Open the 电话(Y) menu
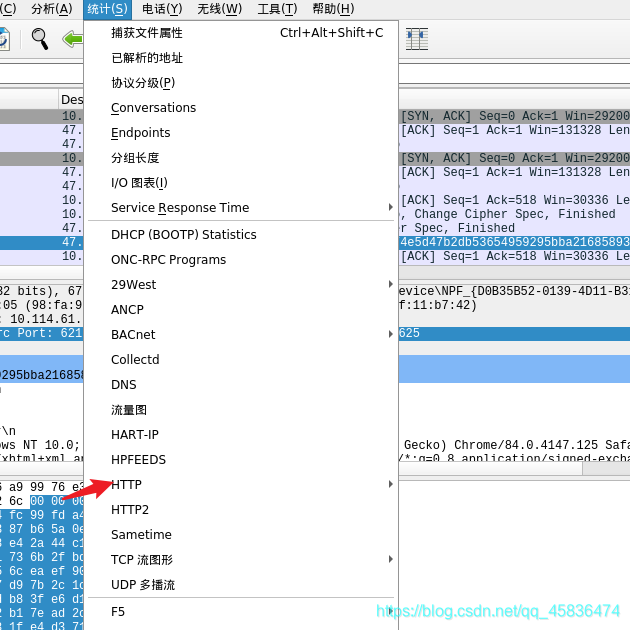 tap(162, 9)
